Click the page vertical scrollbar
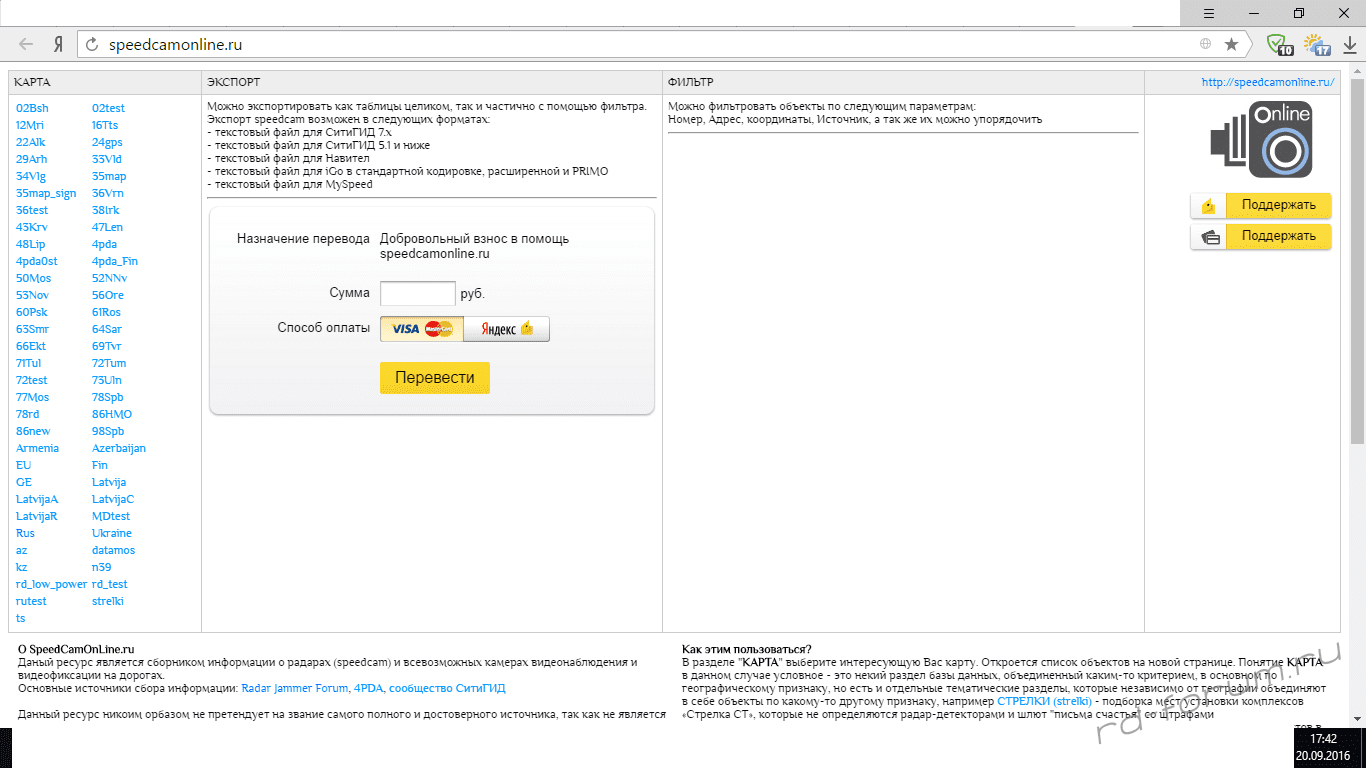This screenshot has width=1370, height=772. click(1357, 300)
